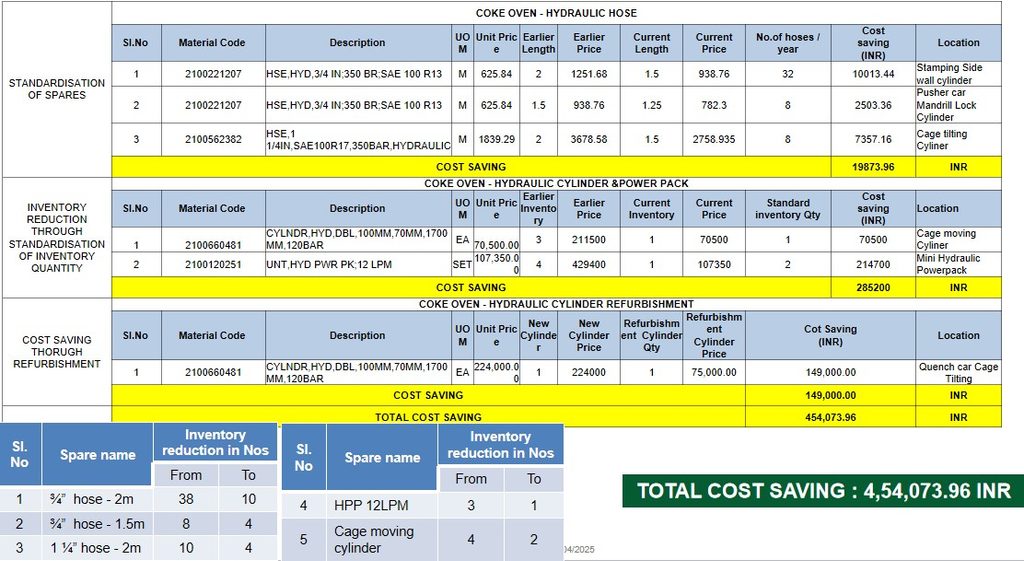Viewport: 1024px width, 561px height.
Task: Select the cost saving value 2503.36
Action: [x=873, y=105]
